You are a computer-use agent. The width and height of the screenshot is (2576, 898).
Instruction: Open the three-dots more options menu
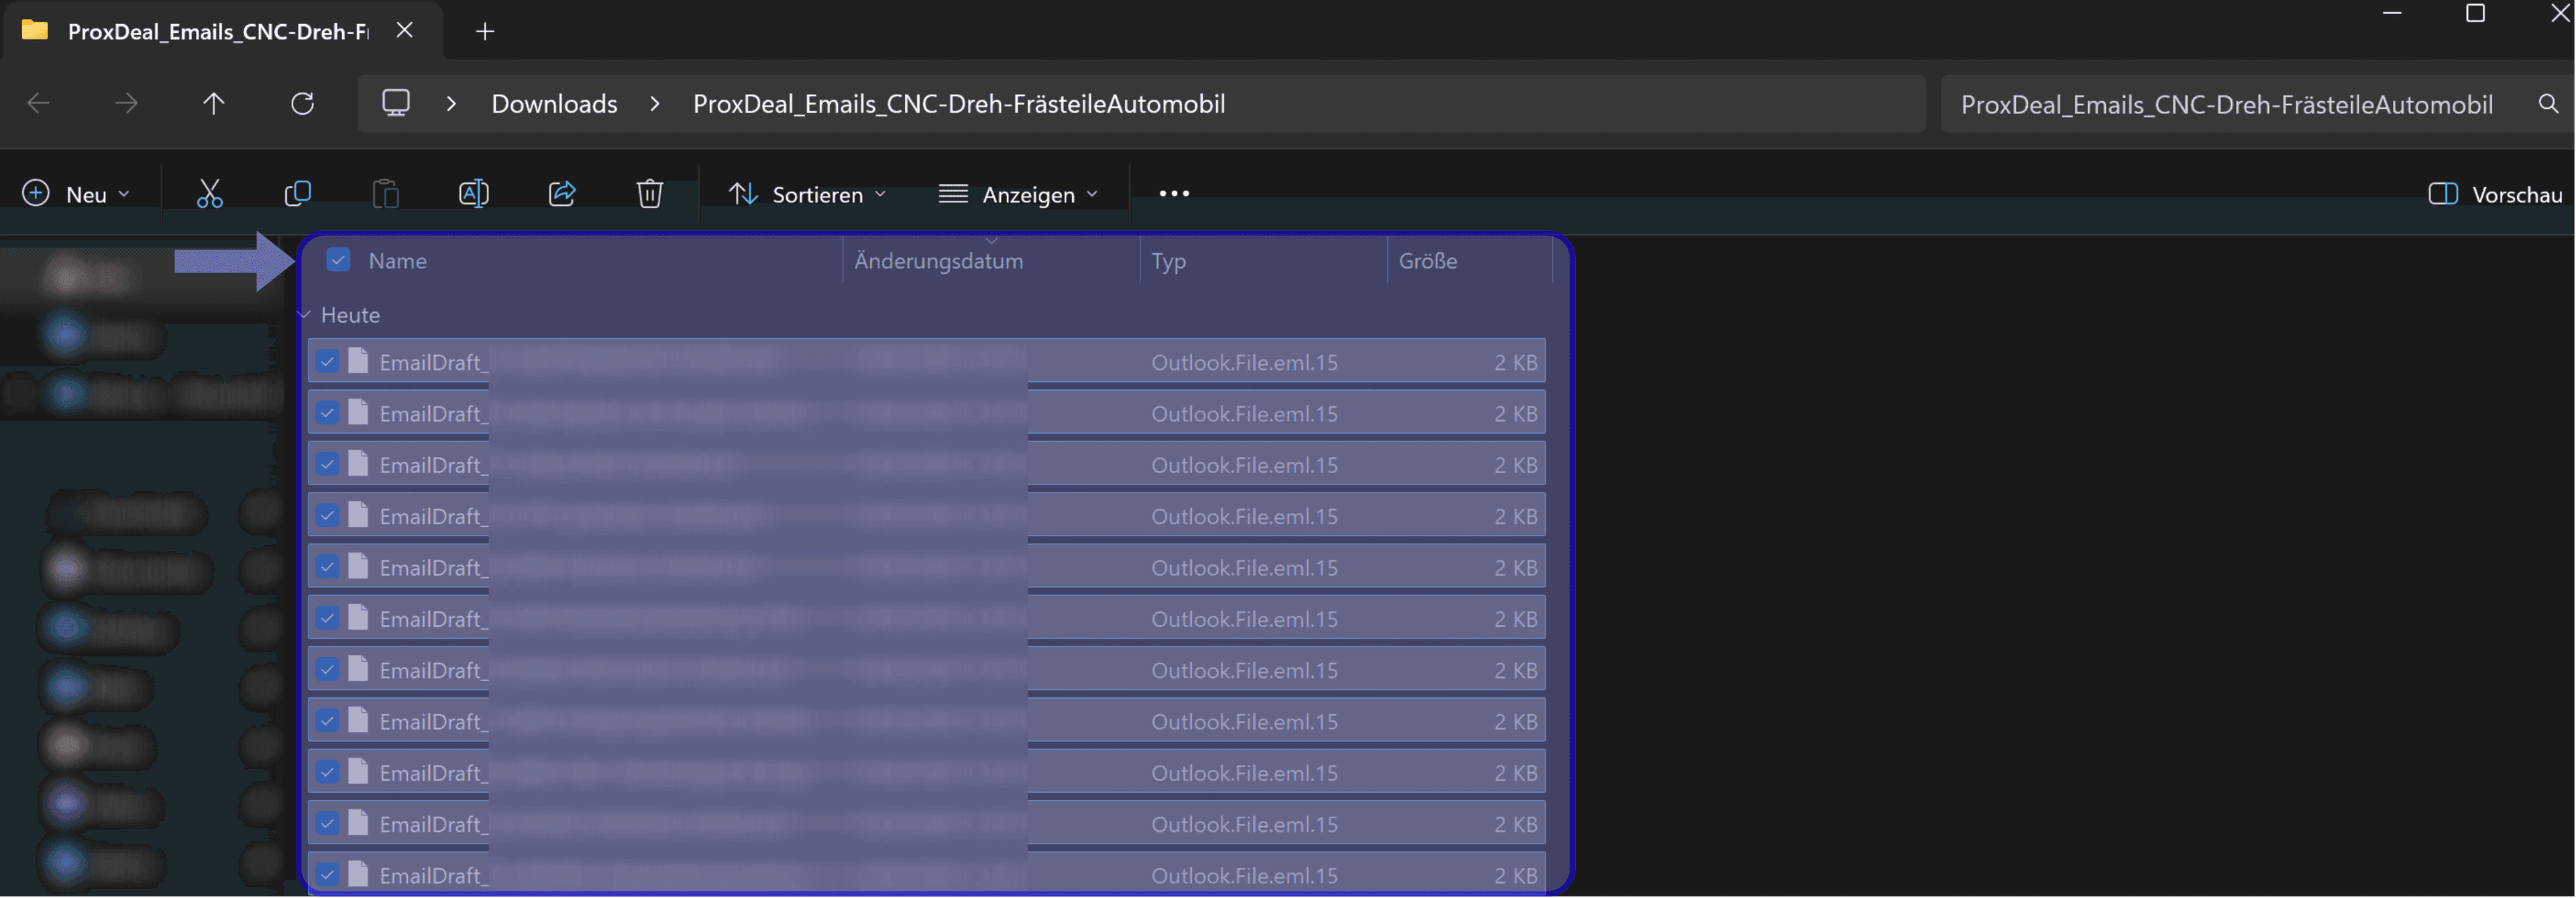click(x=1174, y=194)
